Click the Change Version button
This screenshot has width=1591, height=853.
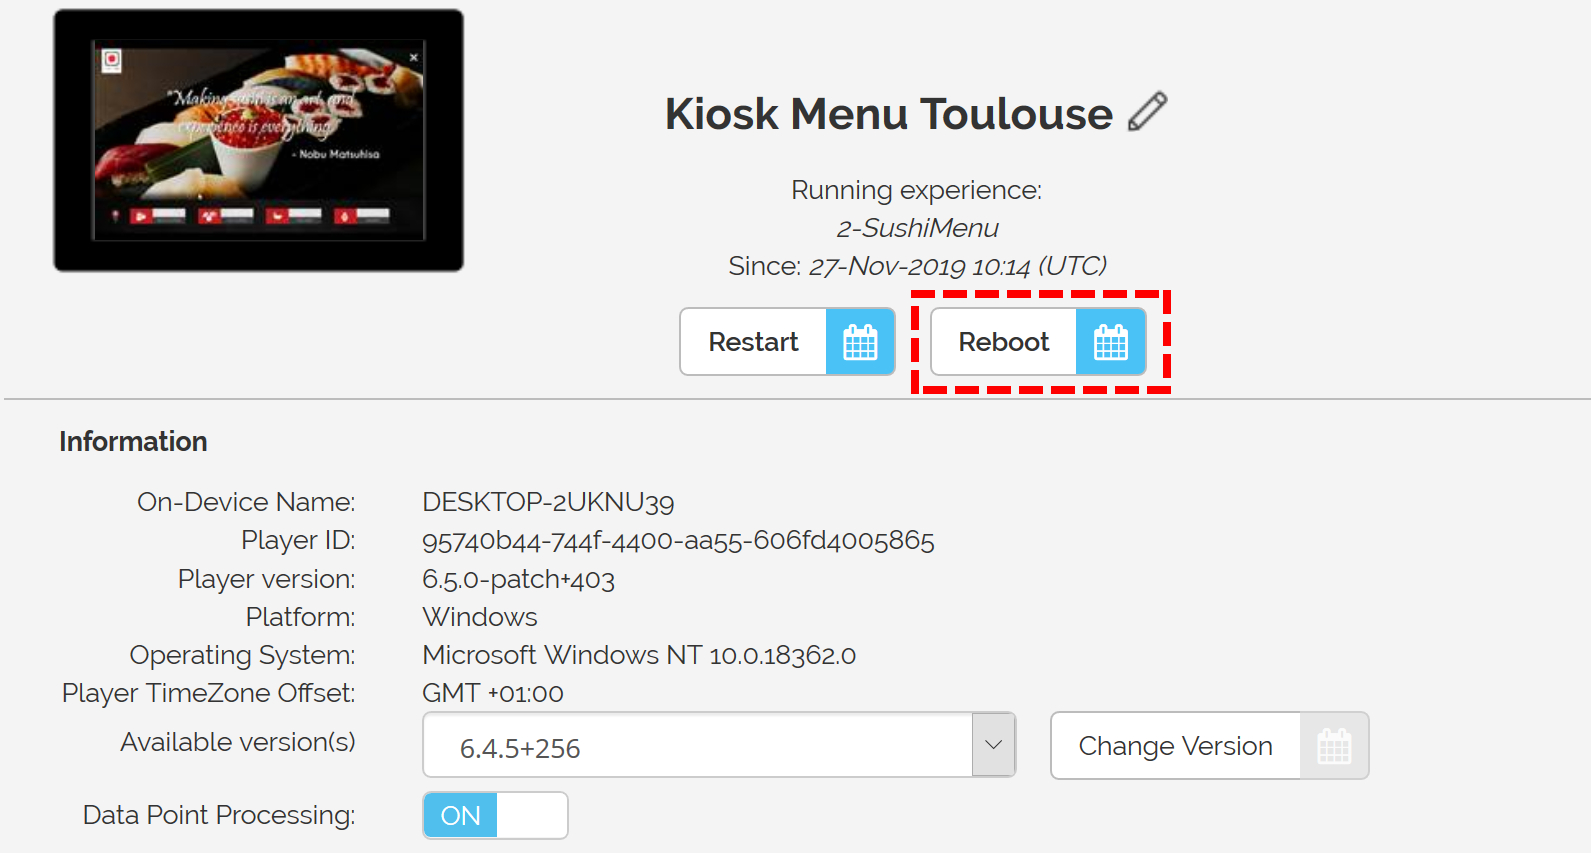[1175, 746]
